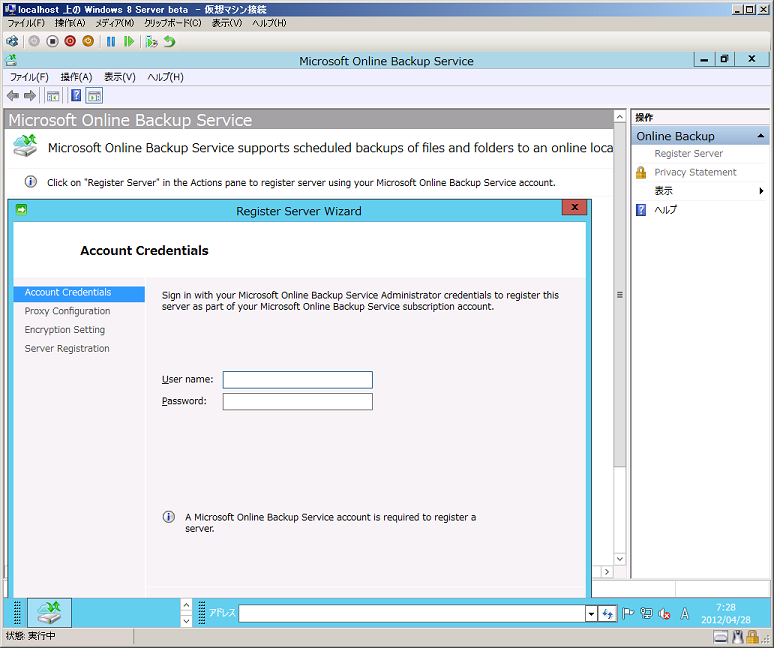This screenshot has height=648, width=774.
Task: Revert the VM with the green undo arrow
Action: click(x=170, y=41)
